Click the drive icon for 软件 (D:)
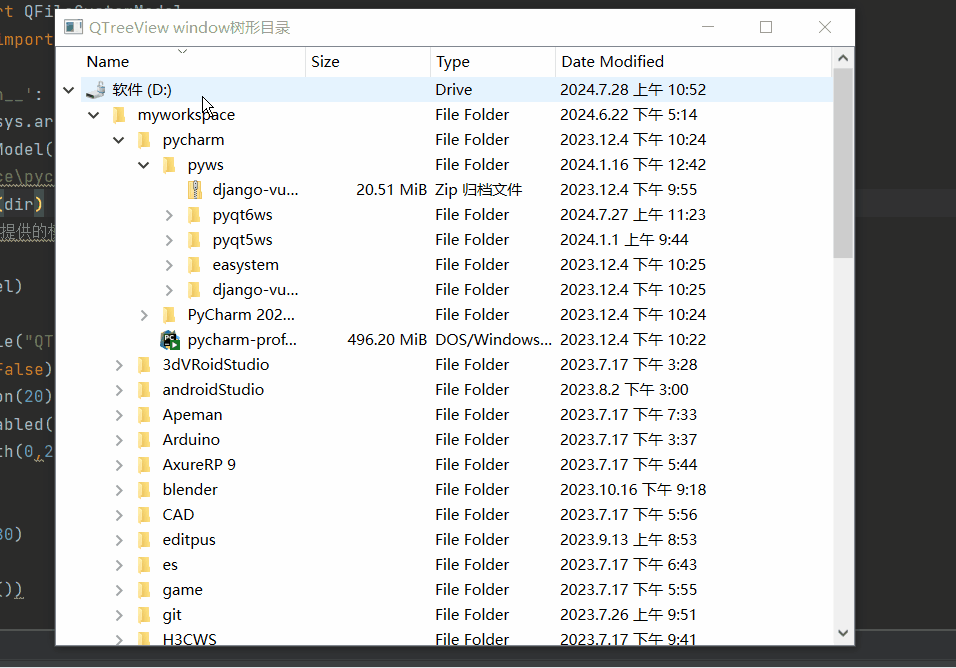956x668 pixels. [x=96, y=90]
